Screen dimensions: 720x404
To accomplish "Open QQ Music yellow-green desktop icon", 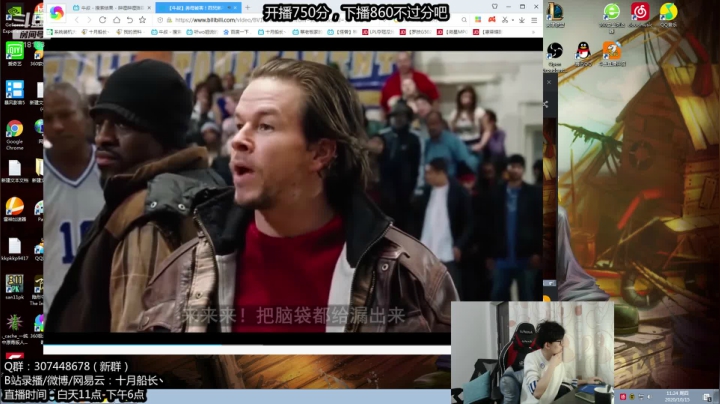I will pyautogui.click(x=668, y=15).
